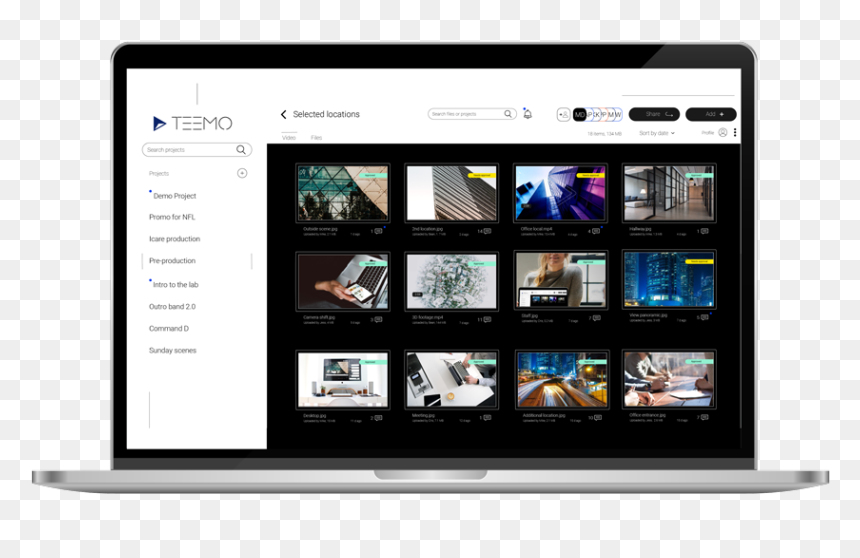Click the magnifier in Search files field
Viewport: 860px width, 558px height.
click(x=508, y=114)
